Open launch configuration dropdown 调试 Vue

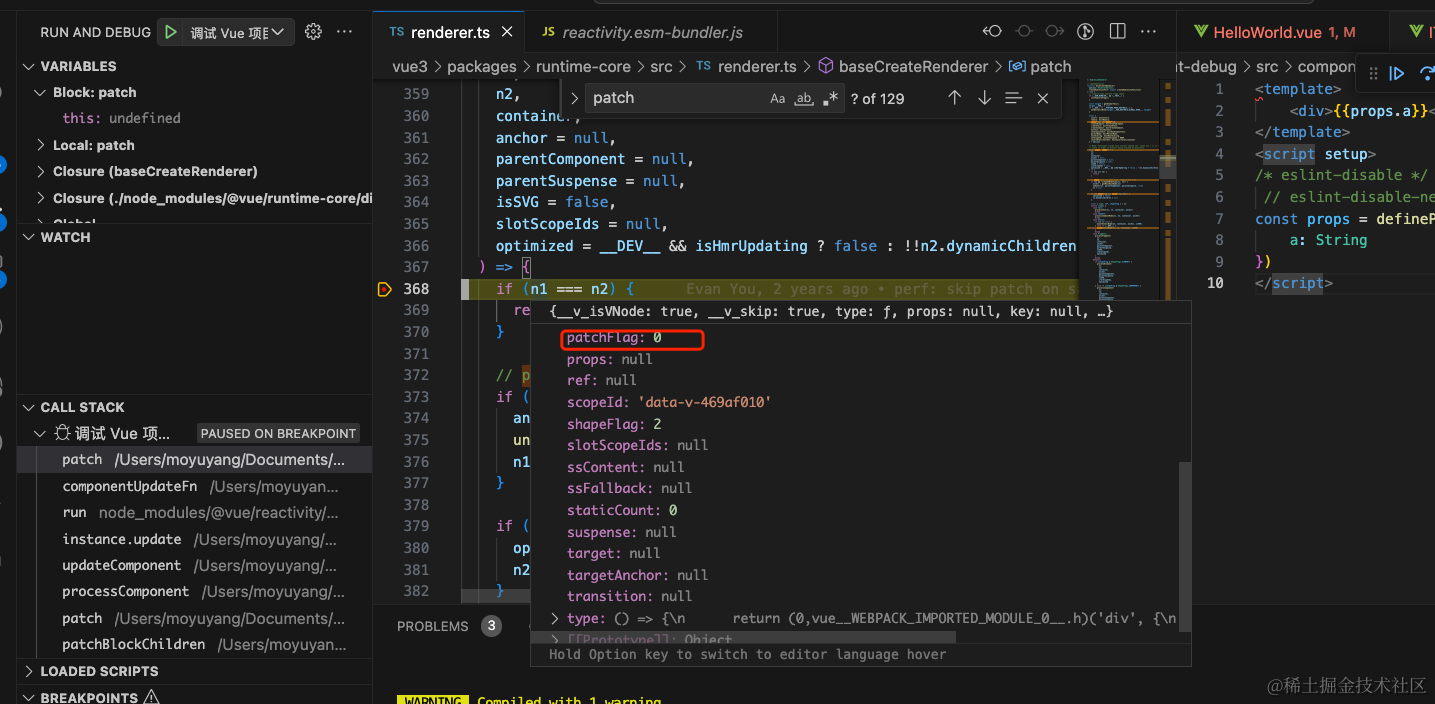pos(238,32)
